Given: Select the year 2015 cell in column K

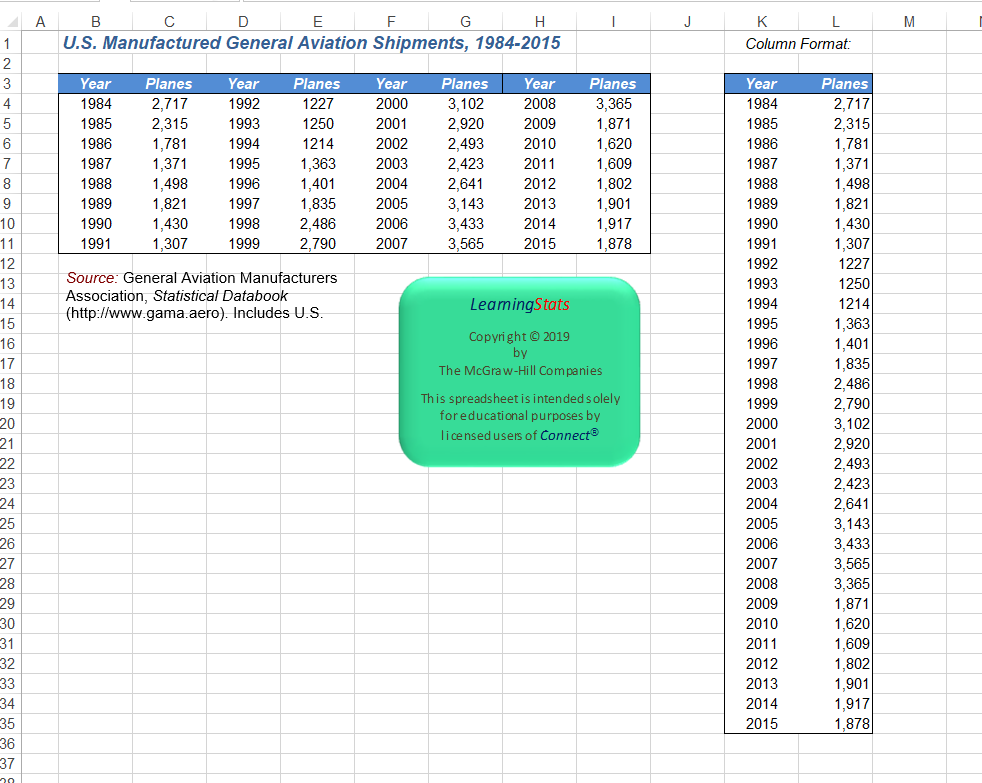Looking at the screenshot, I should pyautogui.click(x=761, y=724).
